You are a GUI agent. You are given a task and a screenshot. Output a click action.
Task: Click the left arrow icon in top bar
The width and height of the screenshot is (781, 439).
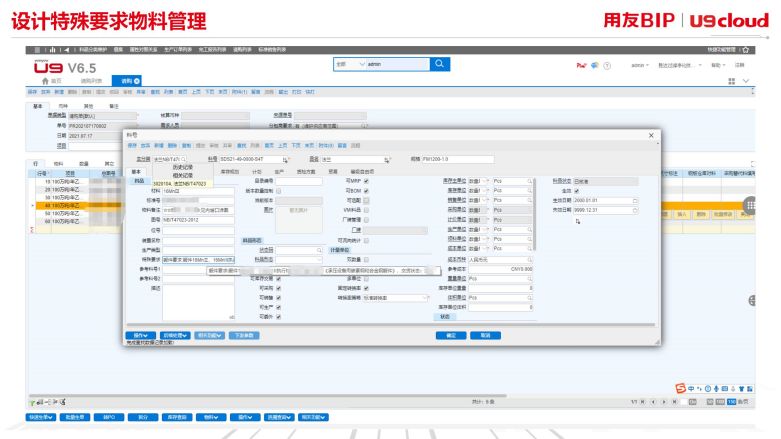pos(67,50)
